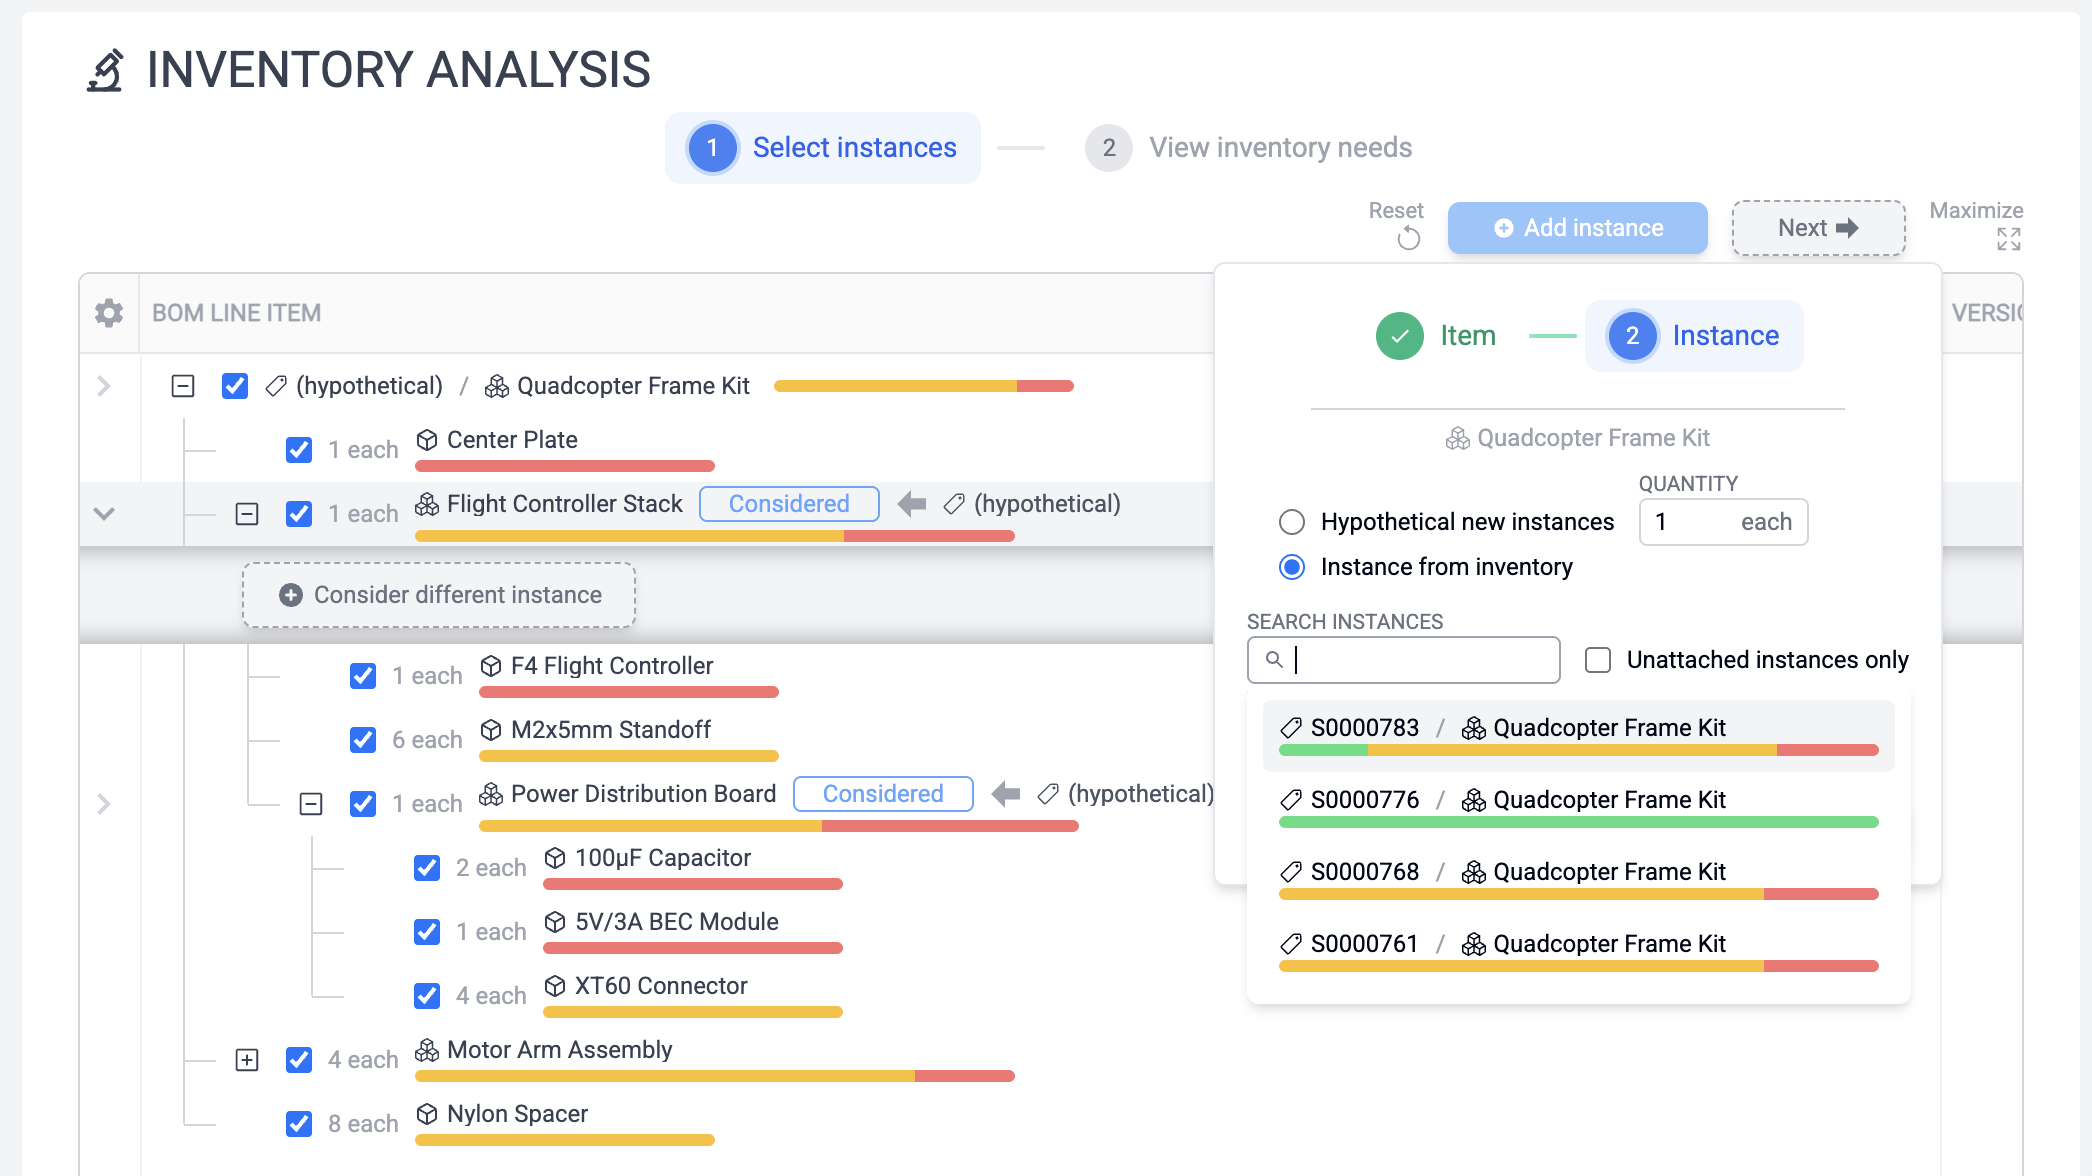Viewport: 2092px width, 1176px height.
Task: Click the Quantity input field
Action: click(1690, 522)
